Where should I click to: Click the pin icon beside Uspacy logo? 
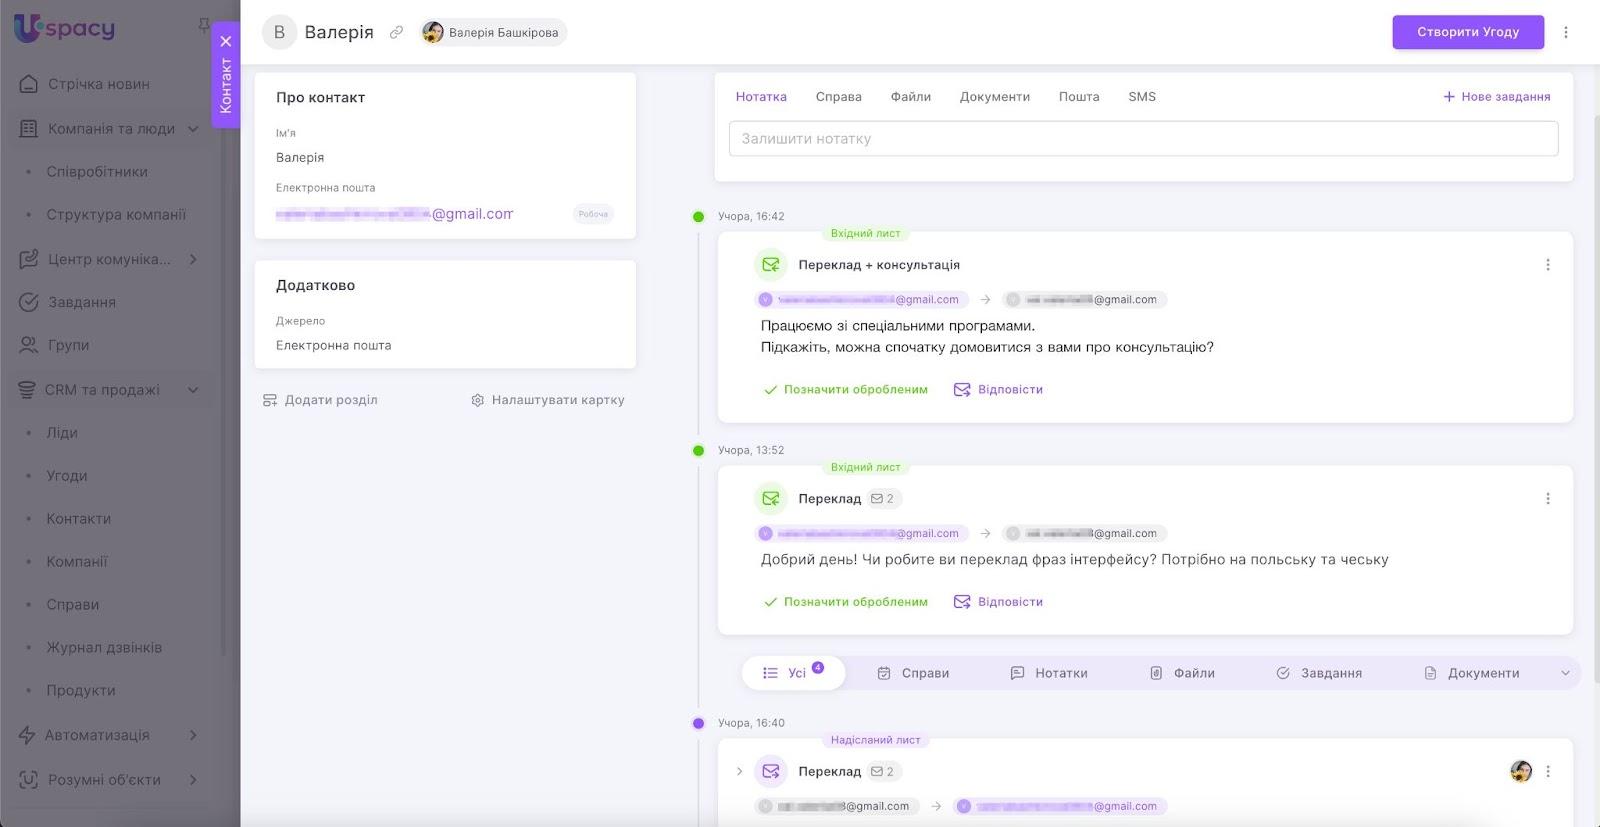(x=203, y=24)
